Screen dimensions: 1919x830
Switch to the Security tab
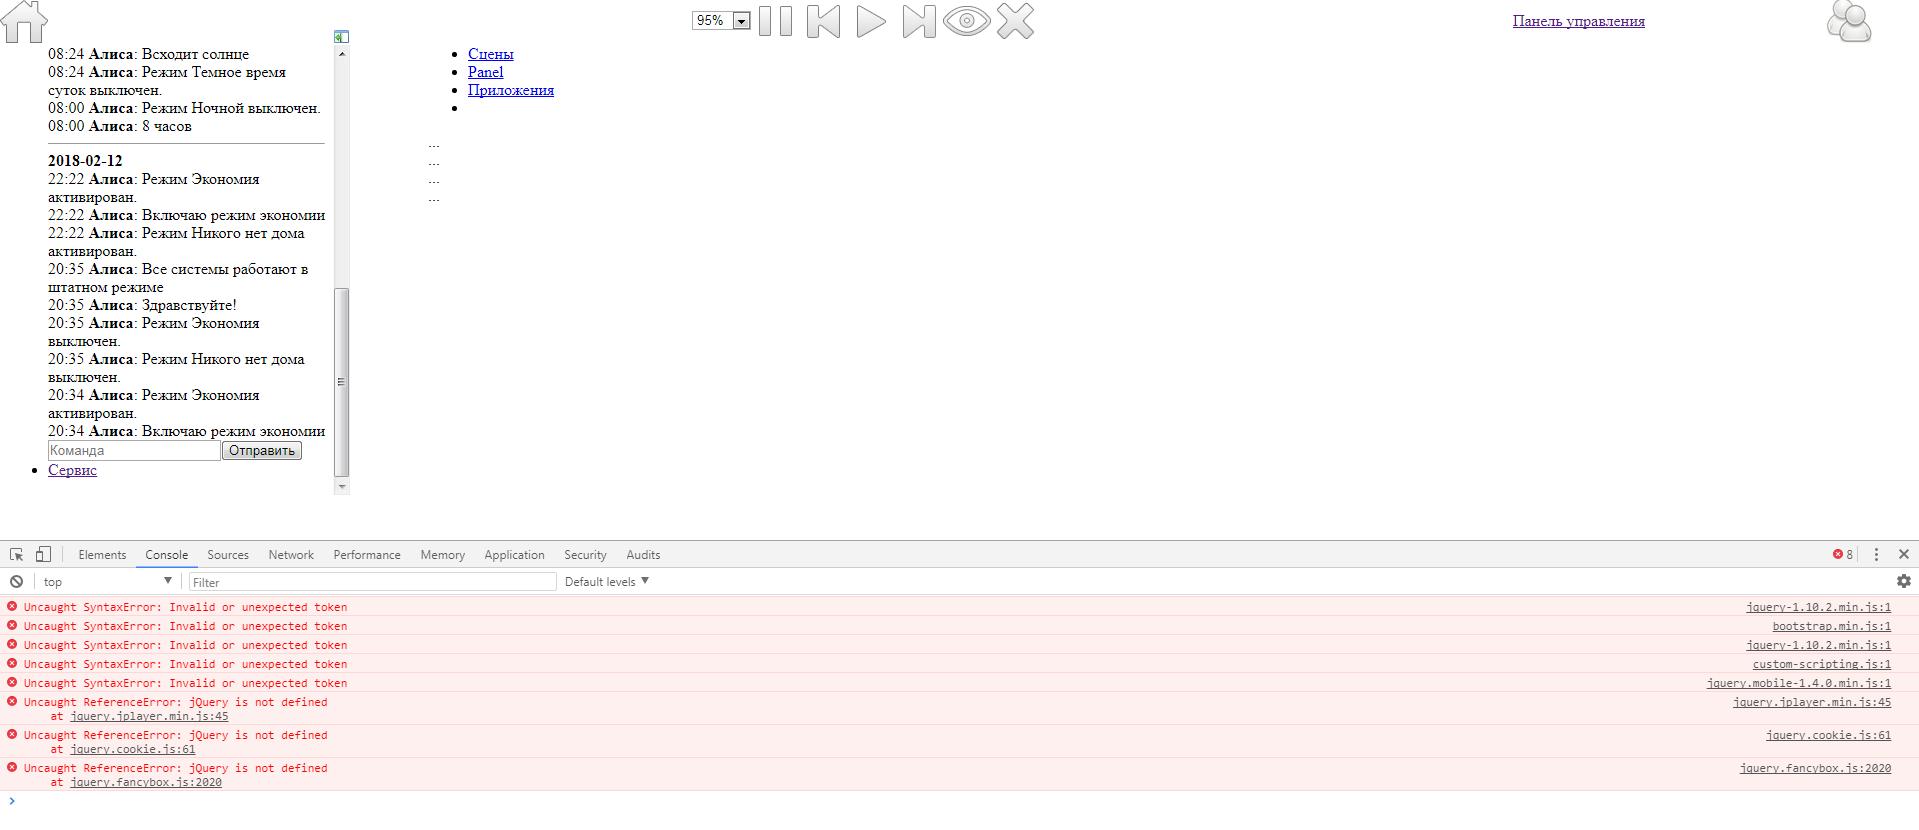coord(585,555)
